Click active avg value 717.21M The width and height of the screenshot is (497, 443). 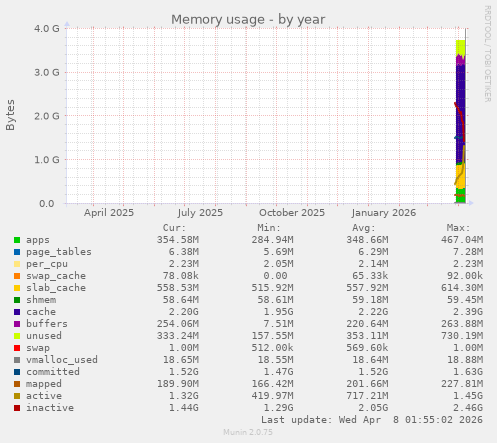click(367, 396)
